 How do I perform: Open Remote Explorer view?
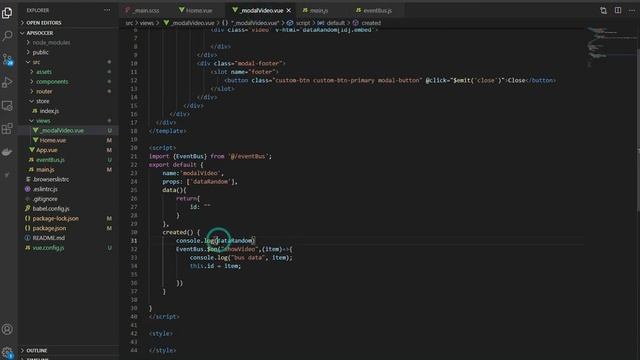coord(7,106)
